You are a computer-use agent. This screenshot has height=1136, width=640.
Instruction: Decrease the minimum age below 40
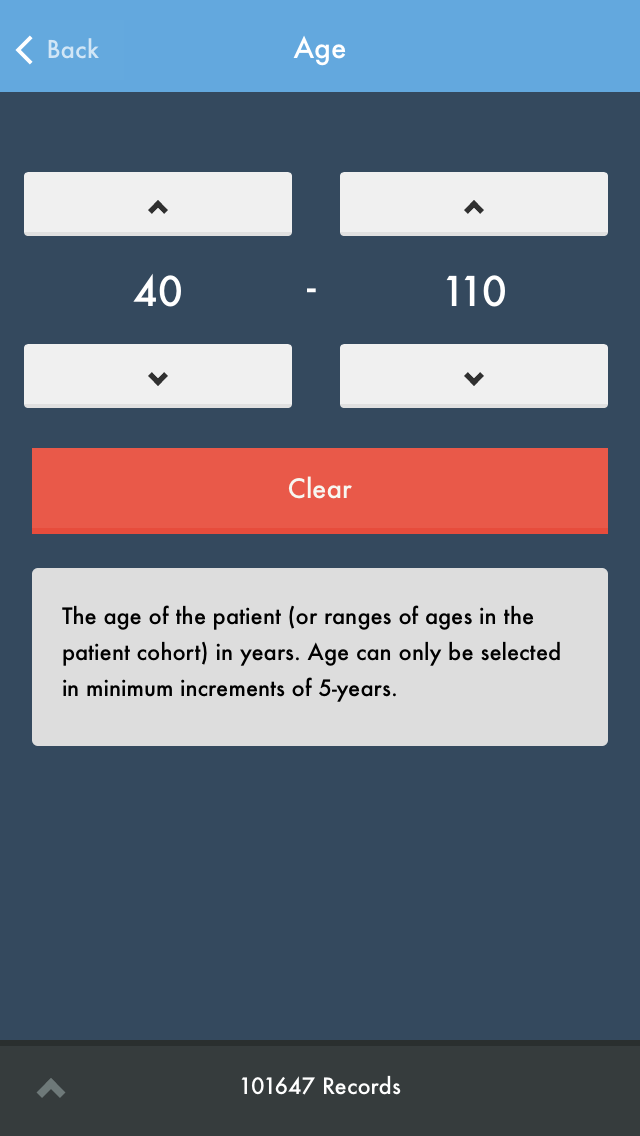pyautogui.click(x=158, y=376)
